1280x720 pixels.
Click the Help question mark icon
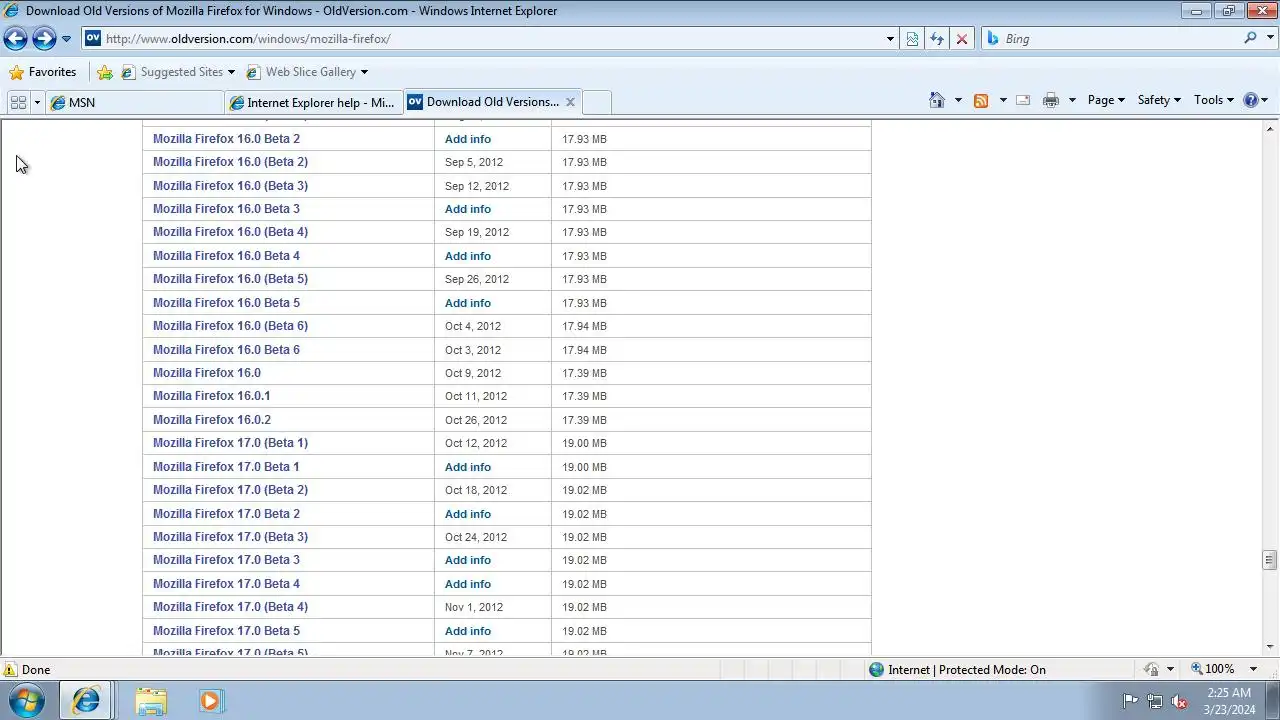[1250, 100]
